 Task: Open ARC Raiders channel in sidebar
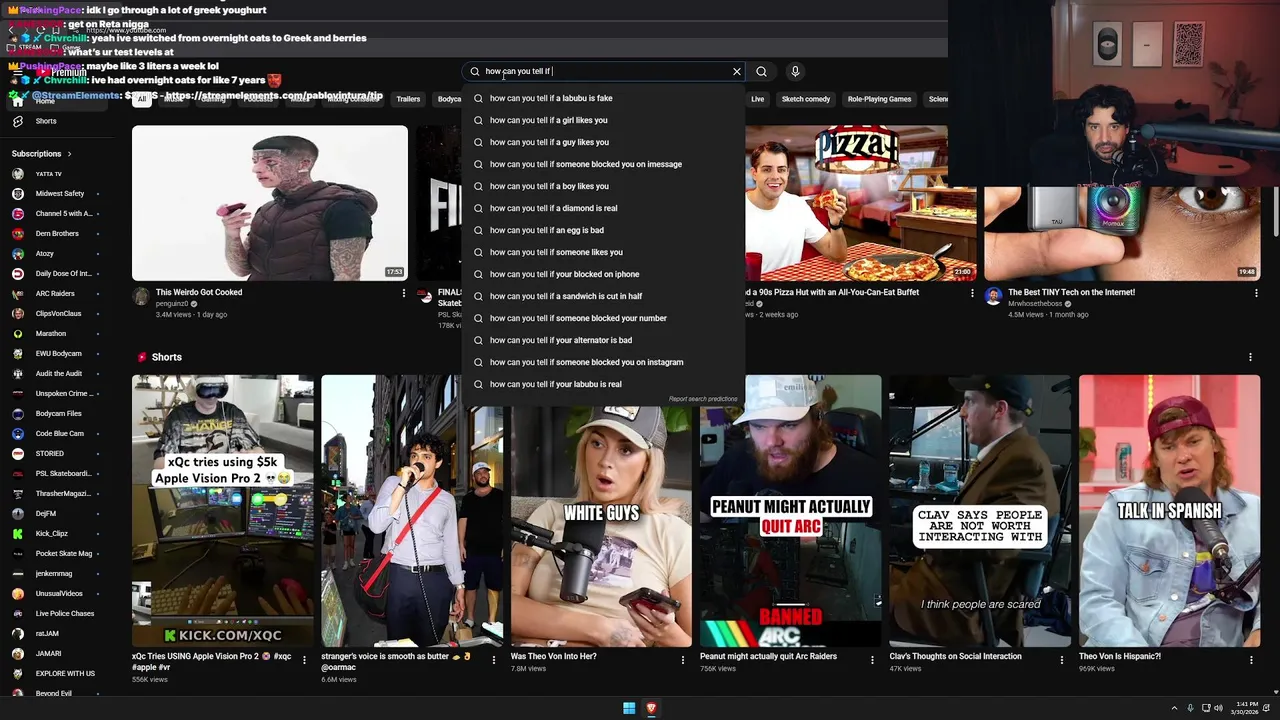click(56, 294)
